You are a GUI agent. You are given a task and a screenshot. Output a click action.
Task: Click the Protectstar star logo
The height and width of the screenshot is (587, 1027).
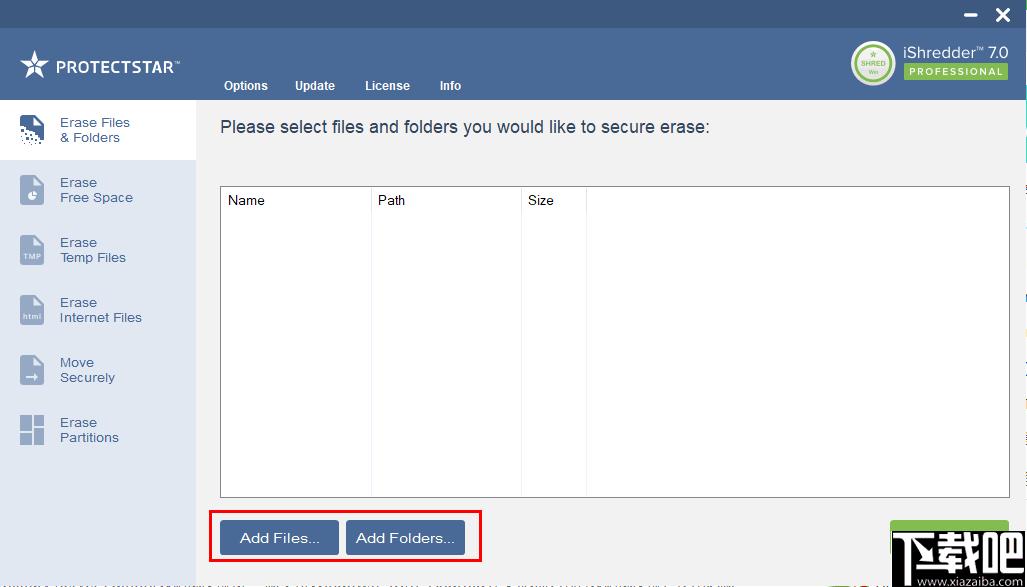(x=34, y=66)
